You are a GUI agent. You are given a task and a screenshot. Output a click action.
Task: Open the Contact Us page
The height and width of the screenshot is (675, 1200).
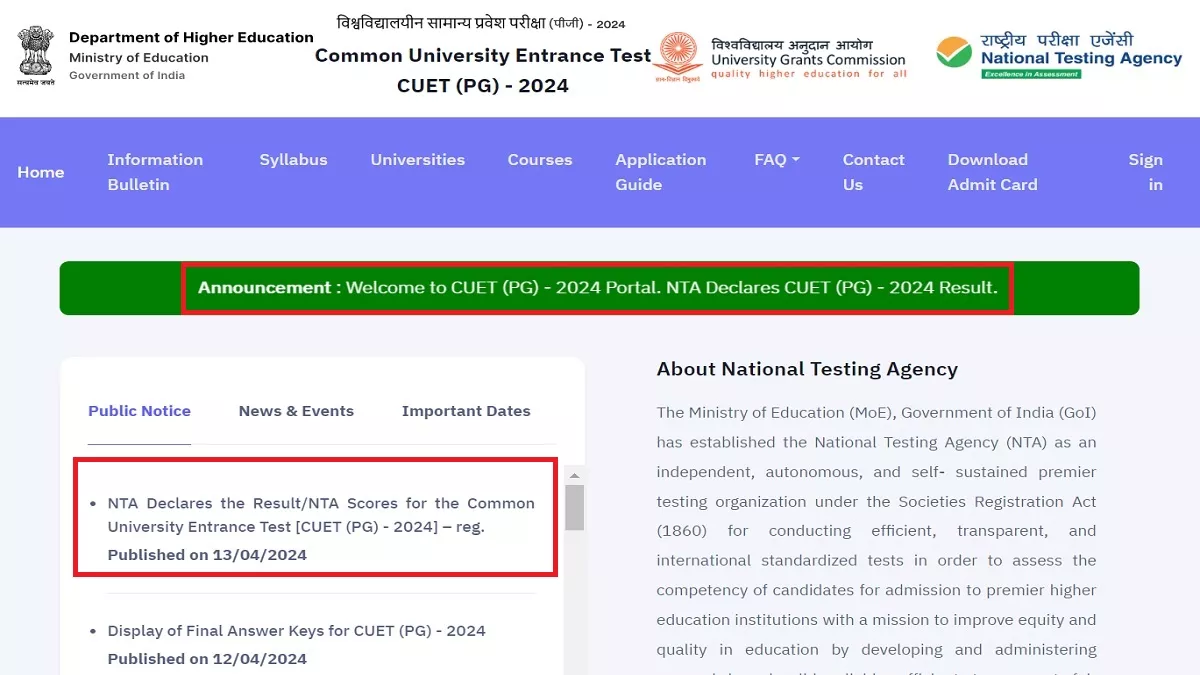[873, 172]
